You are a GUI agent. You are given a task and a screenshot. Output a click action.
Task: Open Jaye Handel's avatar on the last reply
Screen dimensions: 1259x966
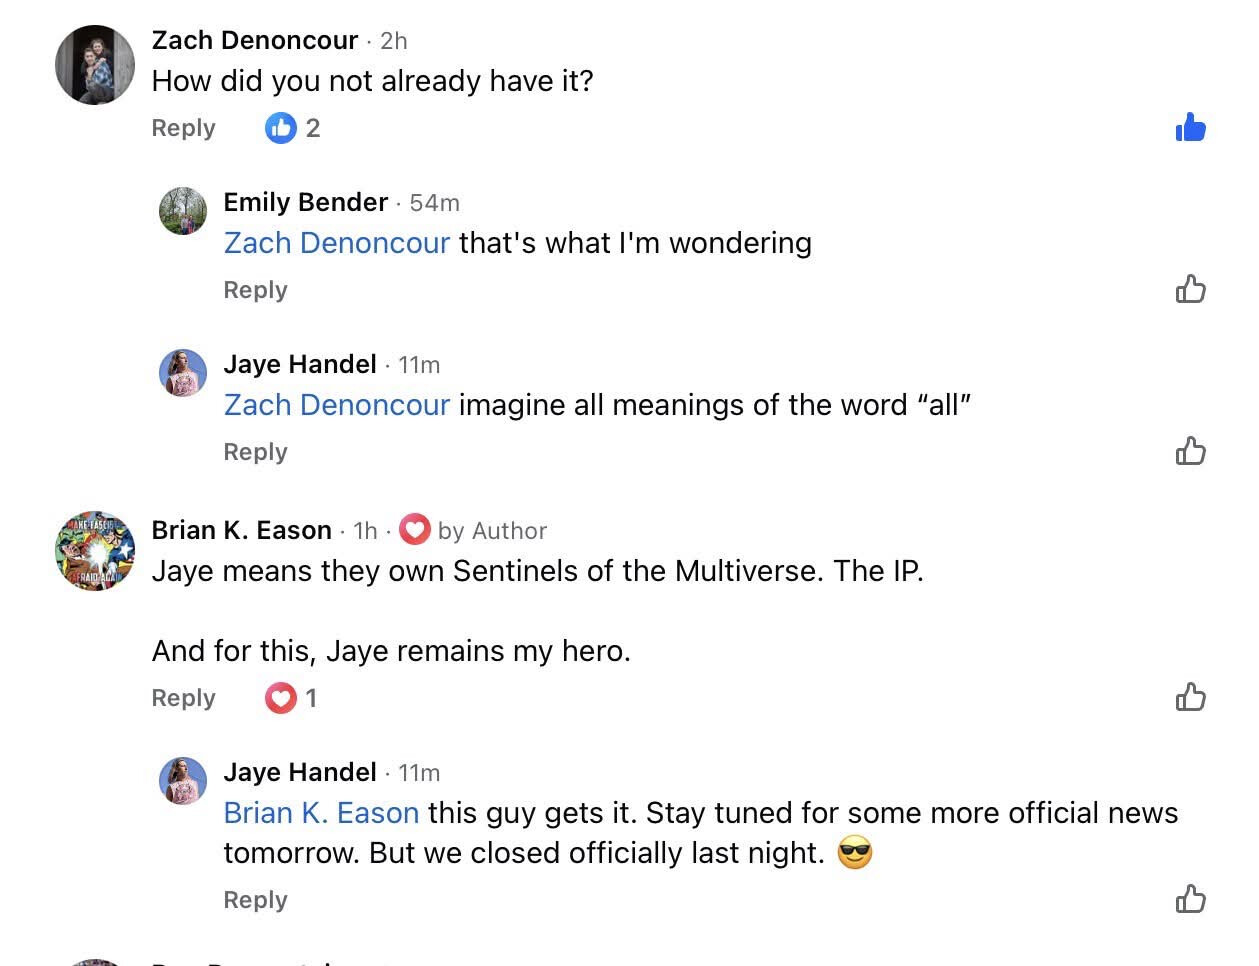coord(183,781)
